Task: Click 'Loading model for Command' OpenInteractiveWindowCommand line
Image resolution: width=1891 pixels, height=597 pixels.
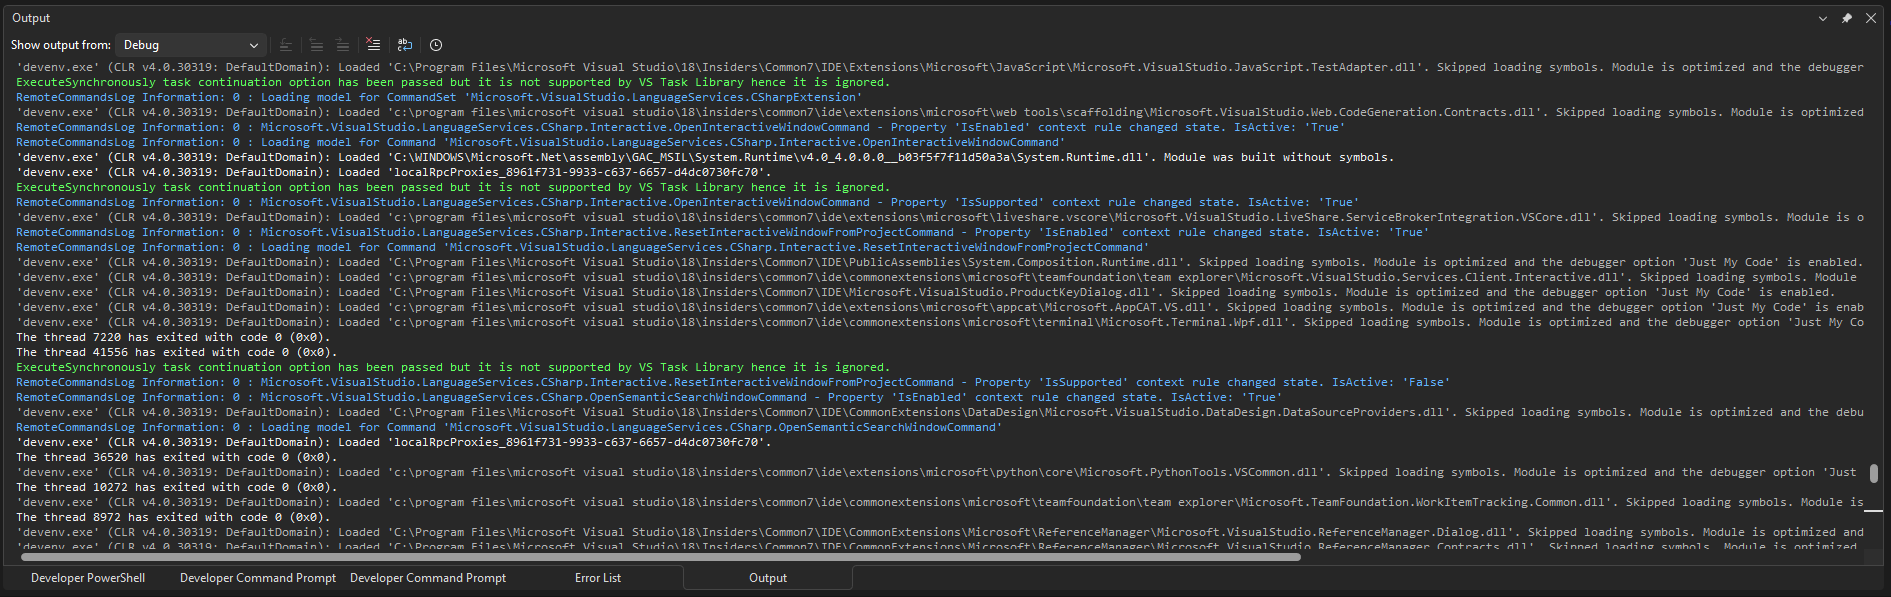Action: tap(540, 142)
